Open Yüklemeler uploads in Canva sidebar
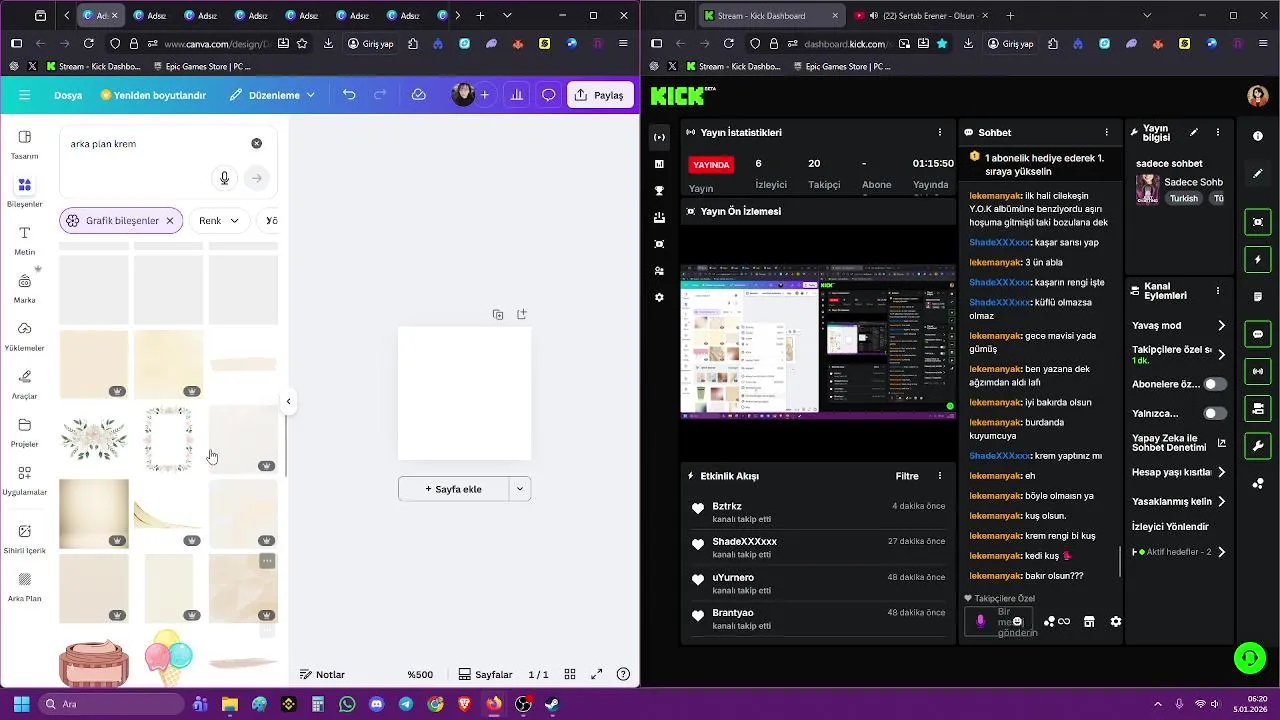 pyautogui.click(x=25, y=336)
